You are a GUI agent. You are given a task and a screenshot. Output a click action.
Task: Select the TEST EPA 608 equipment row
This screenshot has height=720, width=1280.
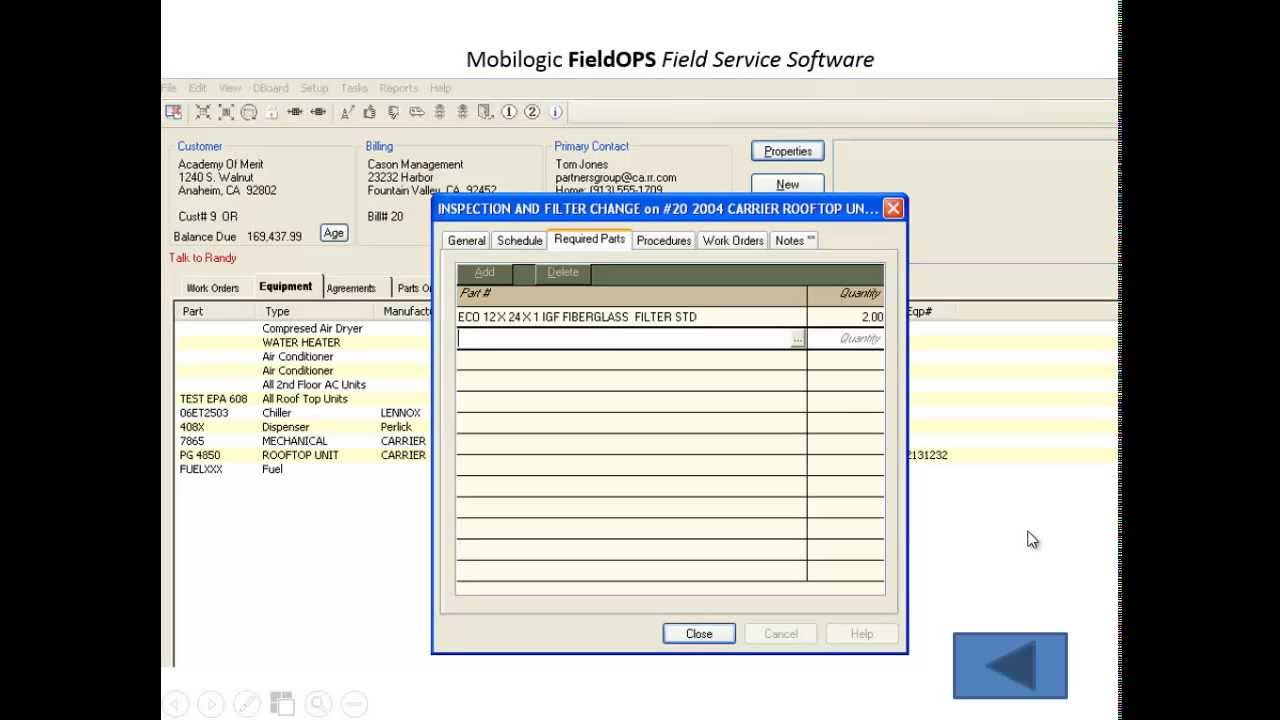(x=304, y=398)
